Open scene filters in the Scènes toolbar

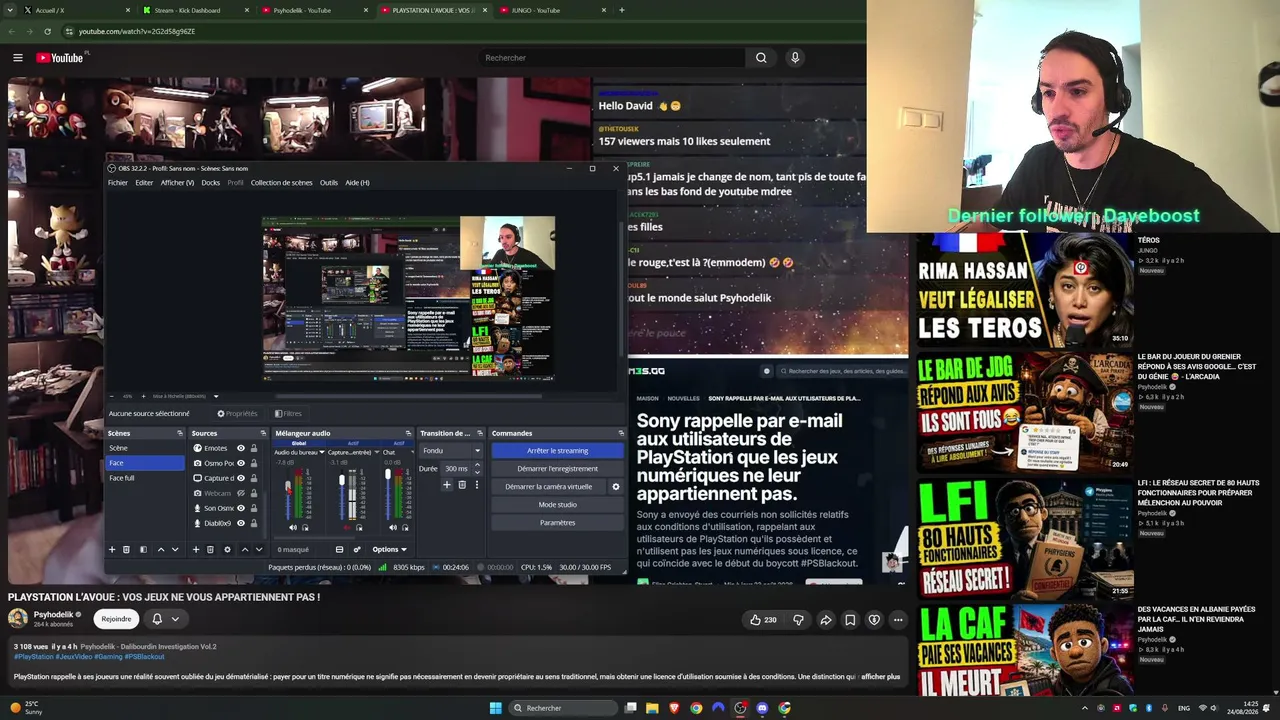click(143, 549)
